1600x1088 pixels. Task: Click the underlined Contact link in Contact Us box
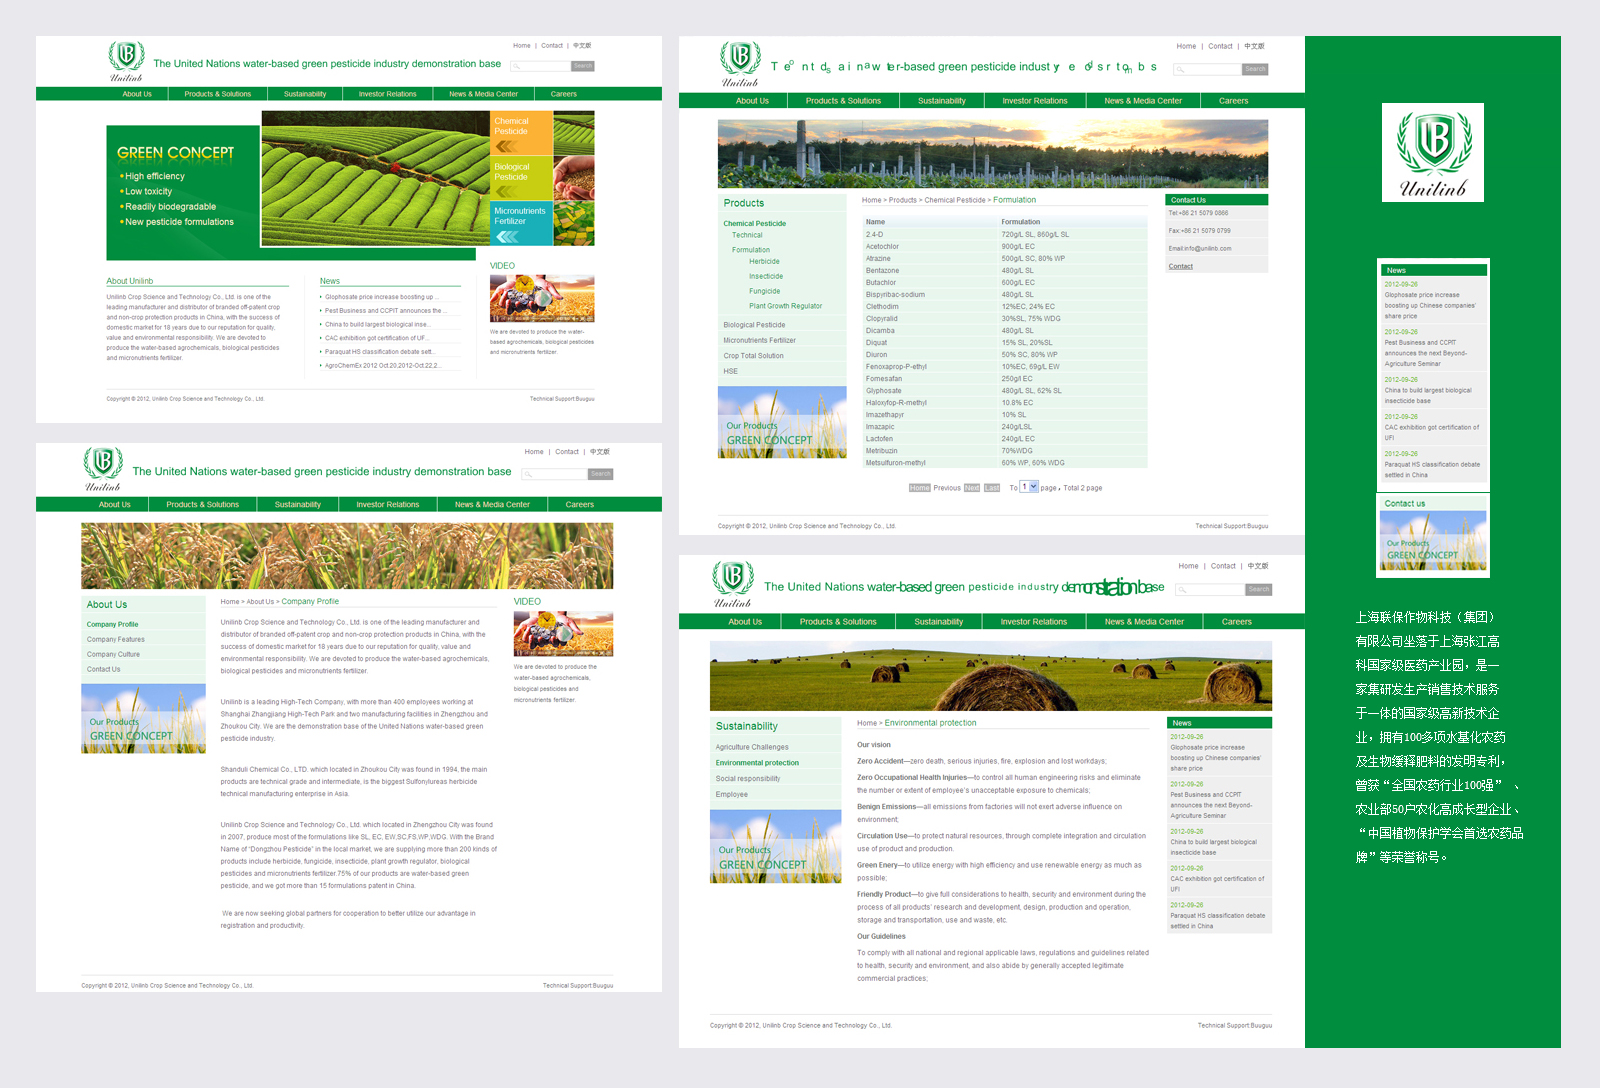click(x=1180, y=266)
